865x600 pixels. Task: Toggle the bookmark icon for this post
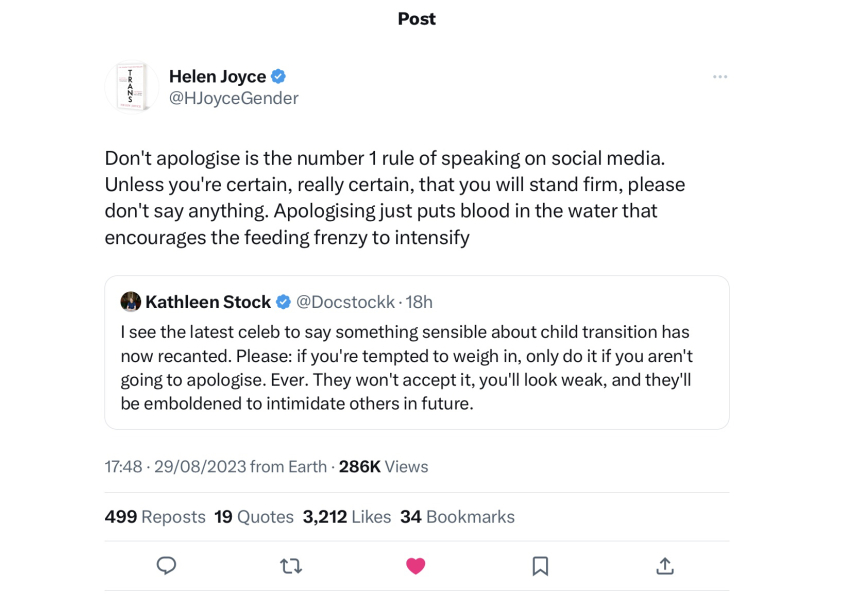(x=540, y=566)
